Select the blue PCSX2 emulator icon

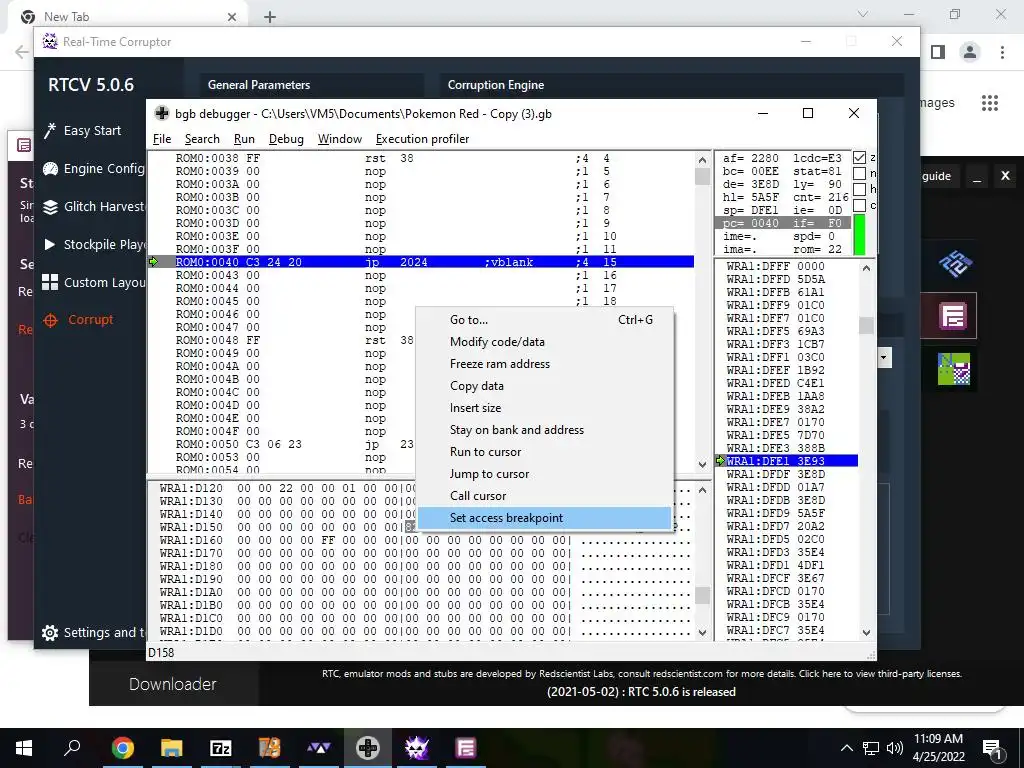pos(954,263)
